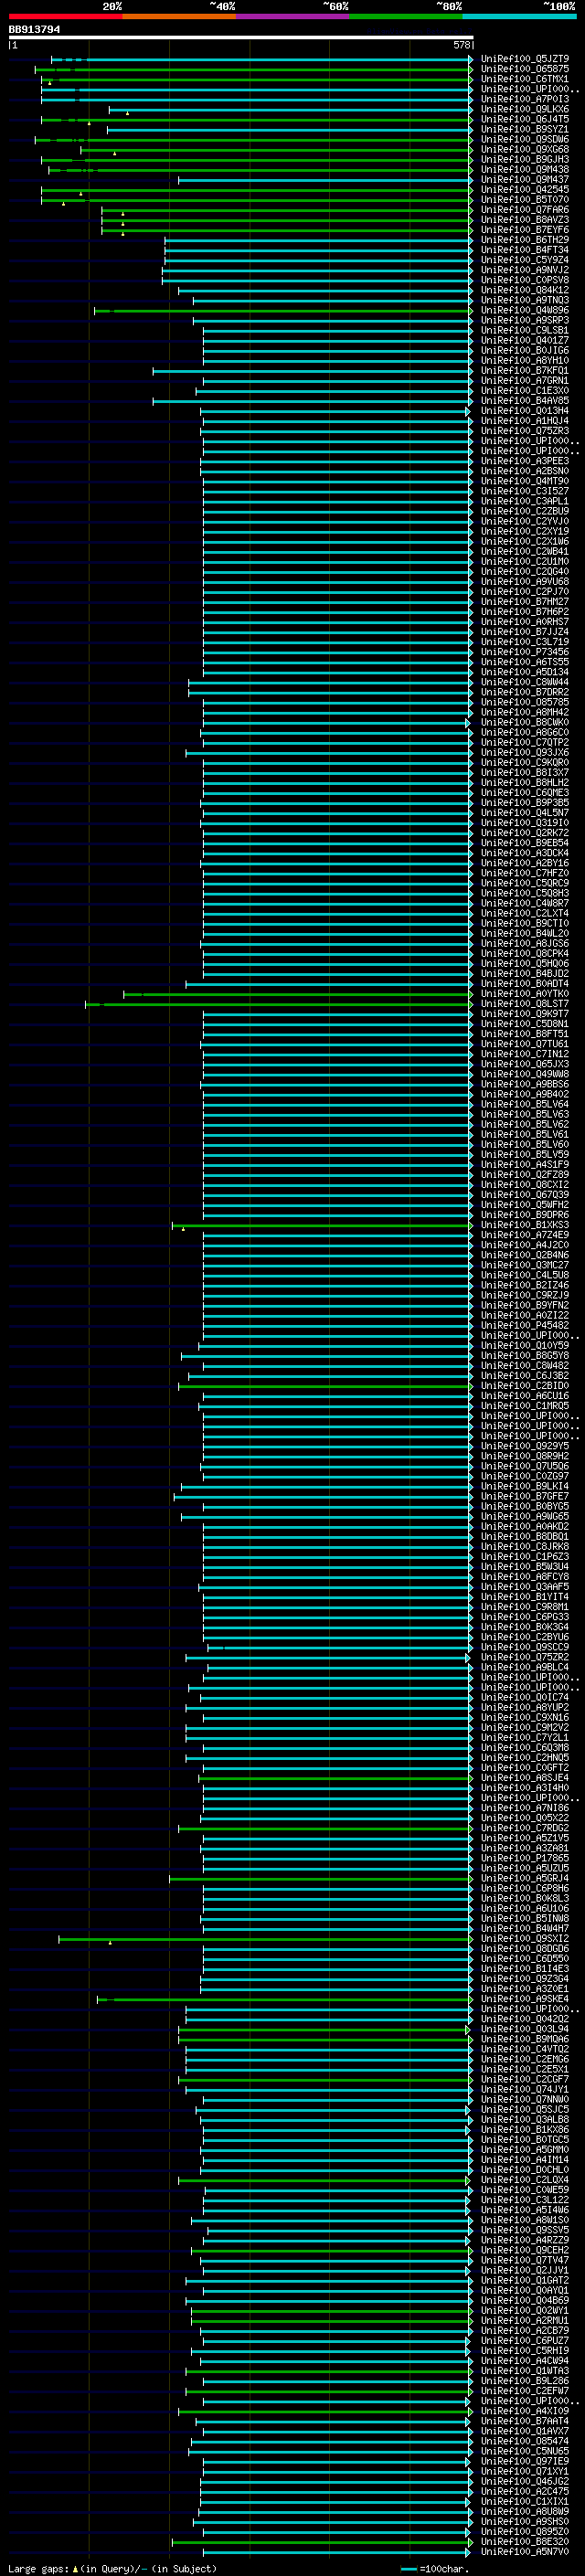Select the UniRef100_B5T070 label
585x2576 pixels.
[x=524, y=199]
